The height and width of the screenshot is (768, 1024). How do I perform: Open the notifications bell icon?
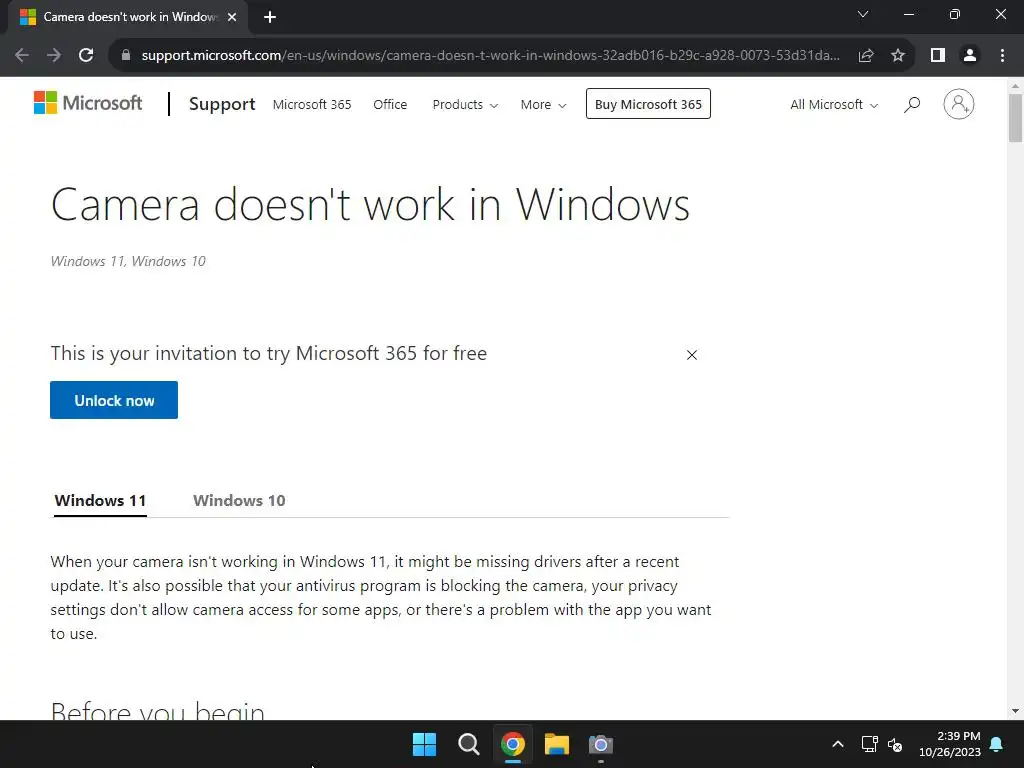[997, 744]
